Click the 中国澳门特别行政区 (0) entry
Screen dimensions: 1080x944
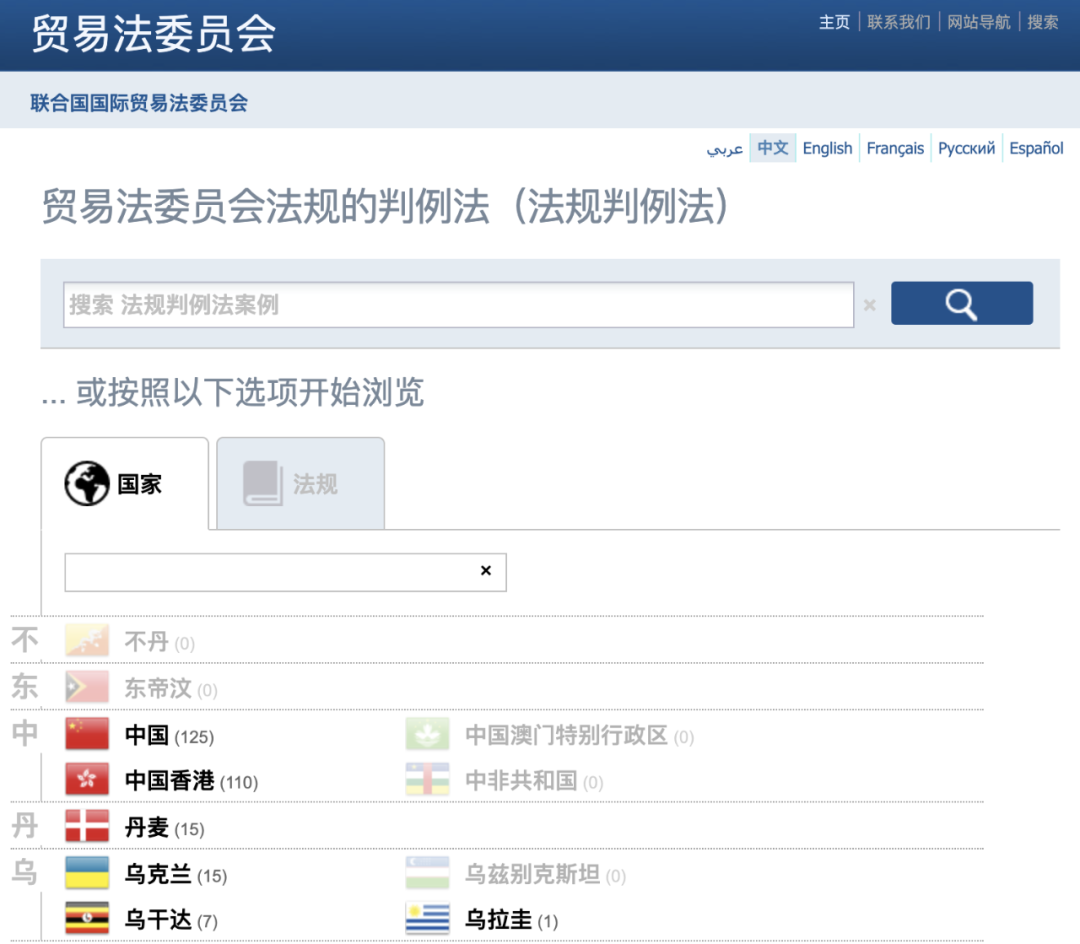click(579, 735)
